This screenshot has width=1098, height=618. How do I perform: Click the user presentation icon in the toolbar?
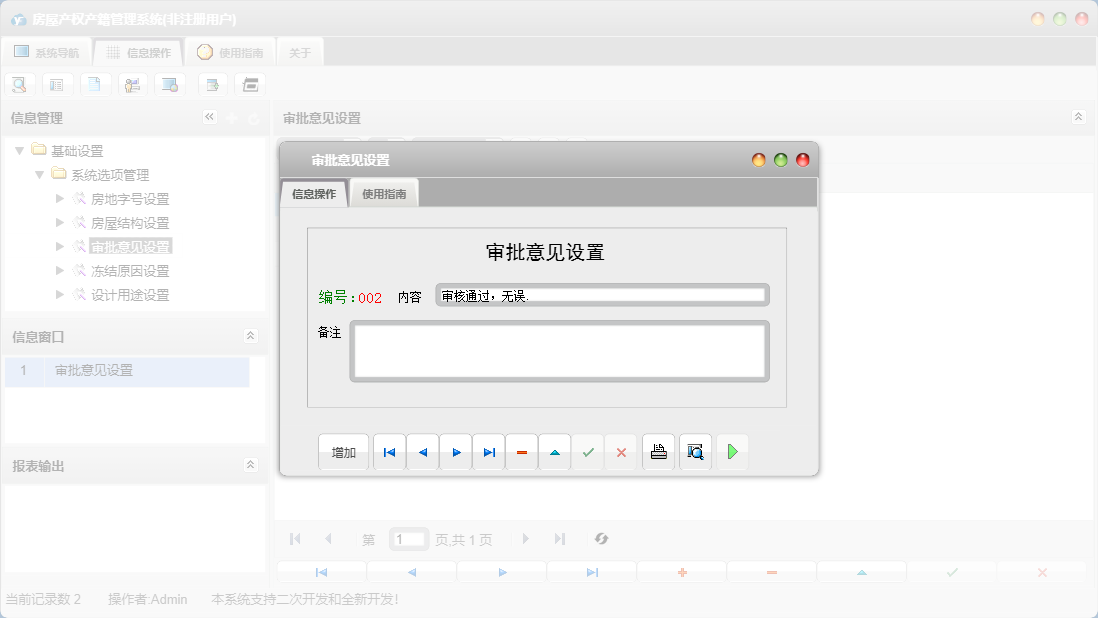132,84
